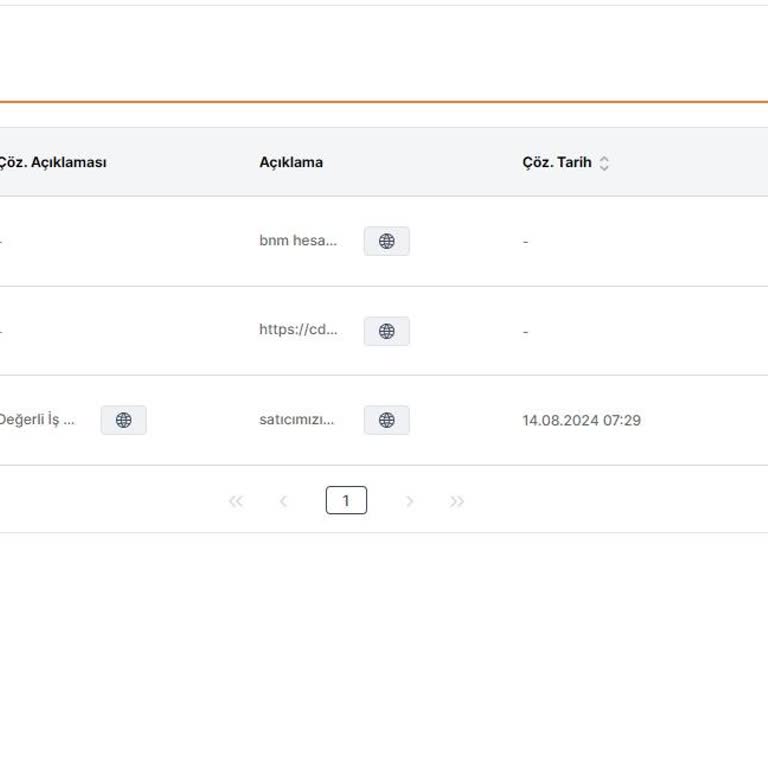Click the Çöz. Açıklaması column header
Image resolution: width=768 pixels, height=768 pixels.
pyautogui.click(x=52, y=162)
